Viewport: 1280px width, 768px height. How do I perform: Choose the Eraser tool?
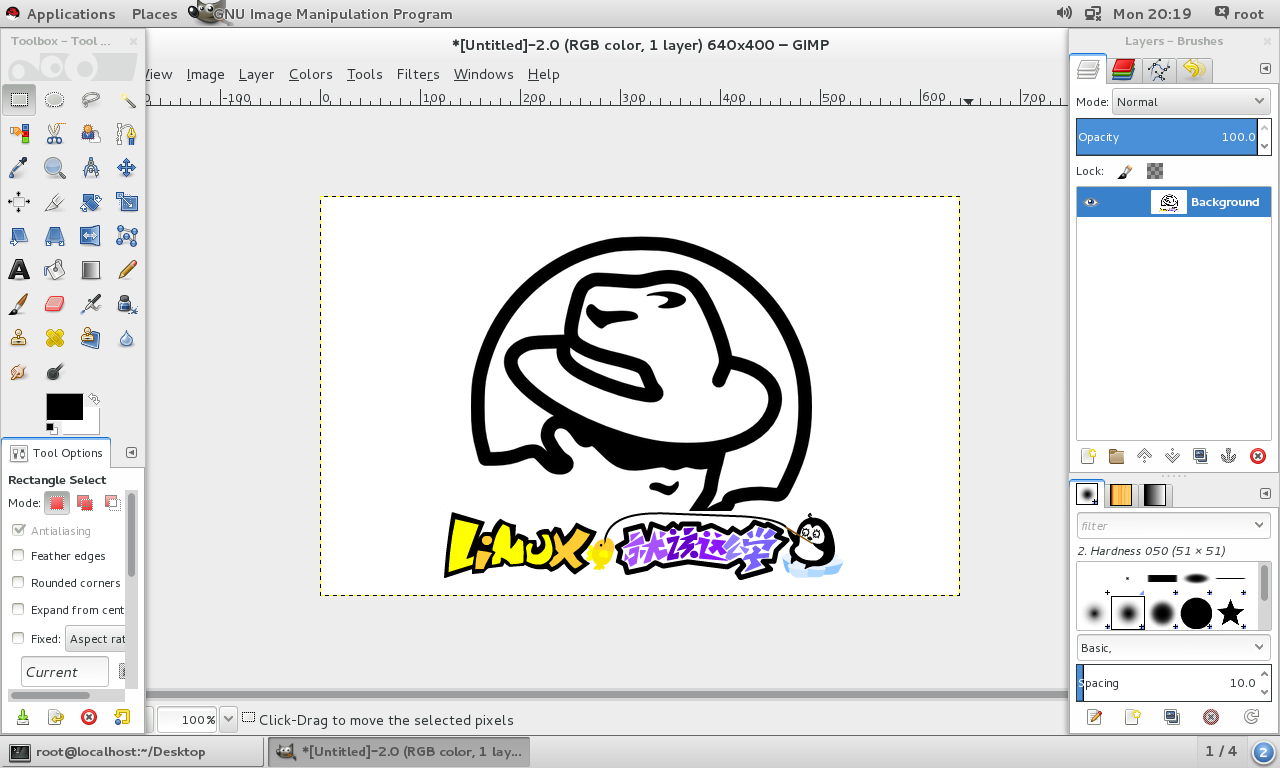[55, 303]
